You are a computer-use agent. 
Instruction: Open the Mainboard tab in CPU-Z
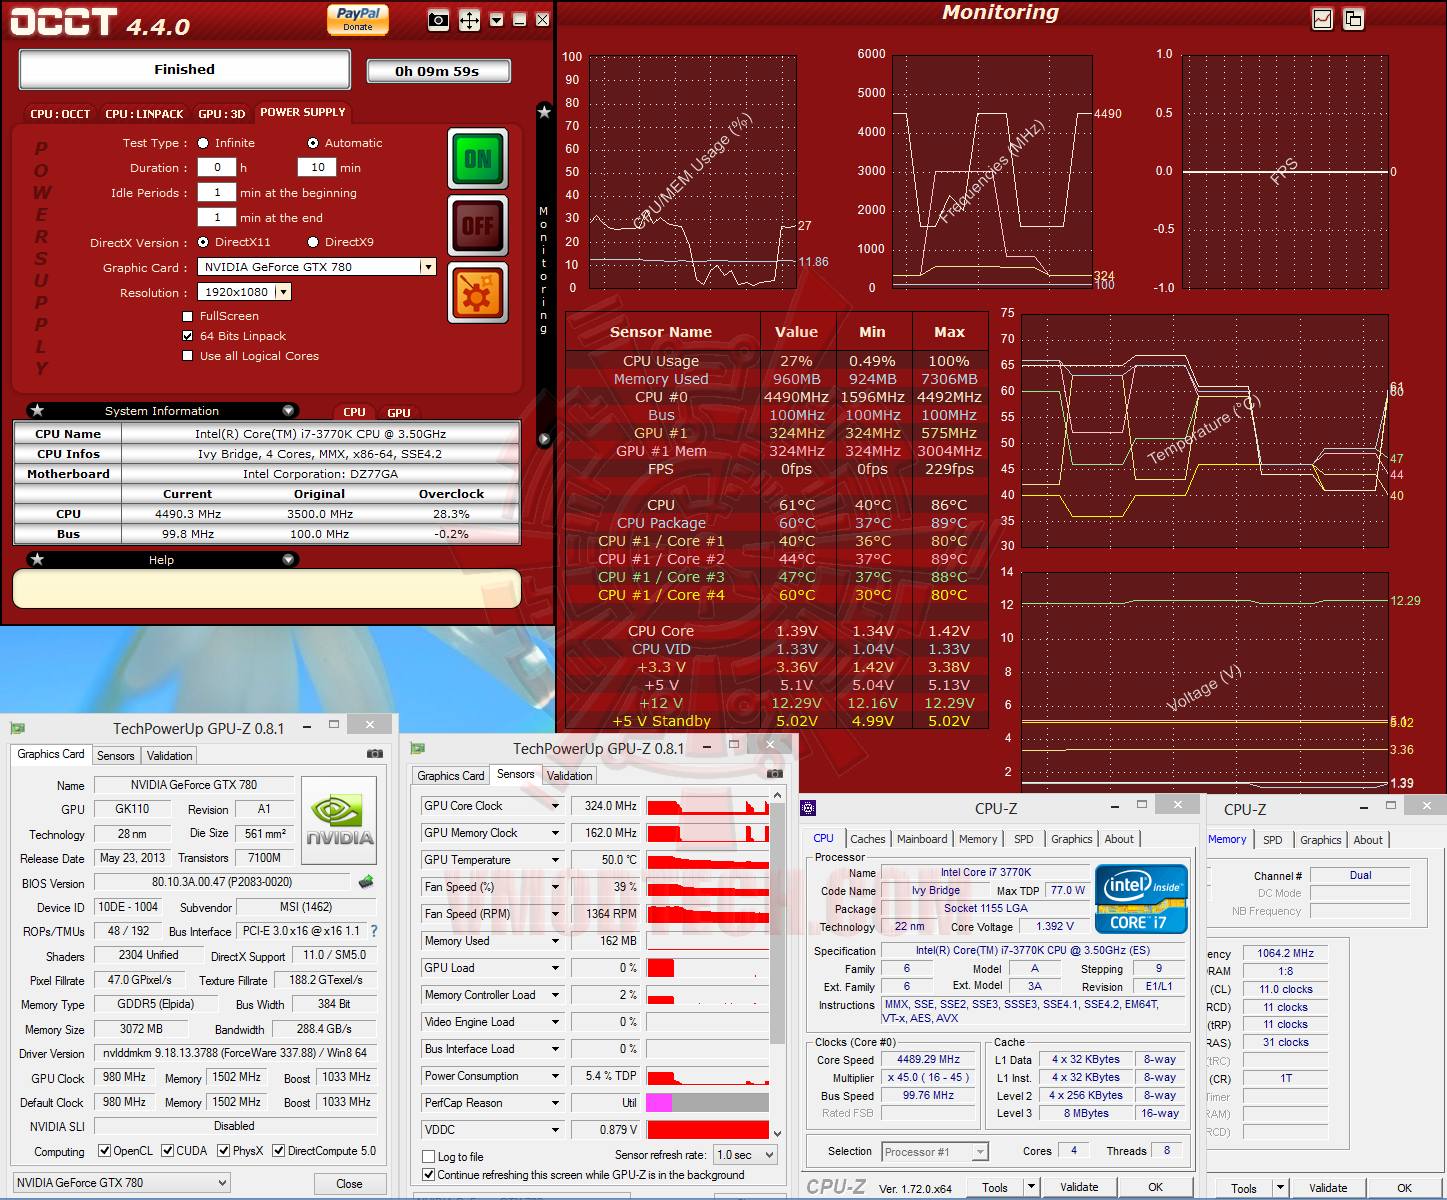tap(922, 839)
